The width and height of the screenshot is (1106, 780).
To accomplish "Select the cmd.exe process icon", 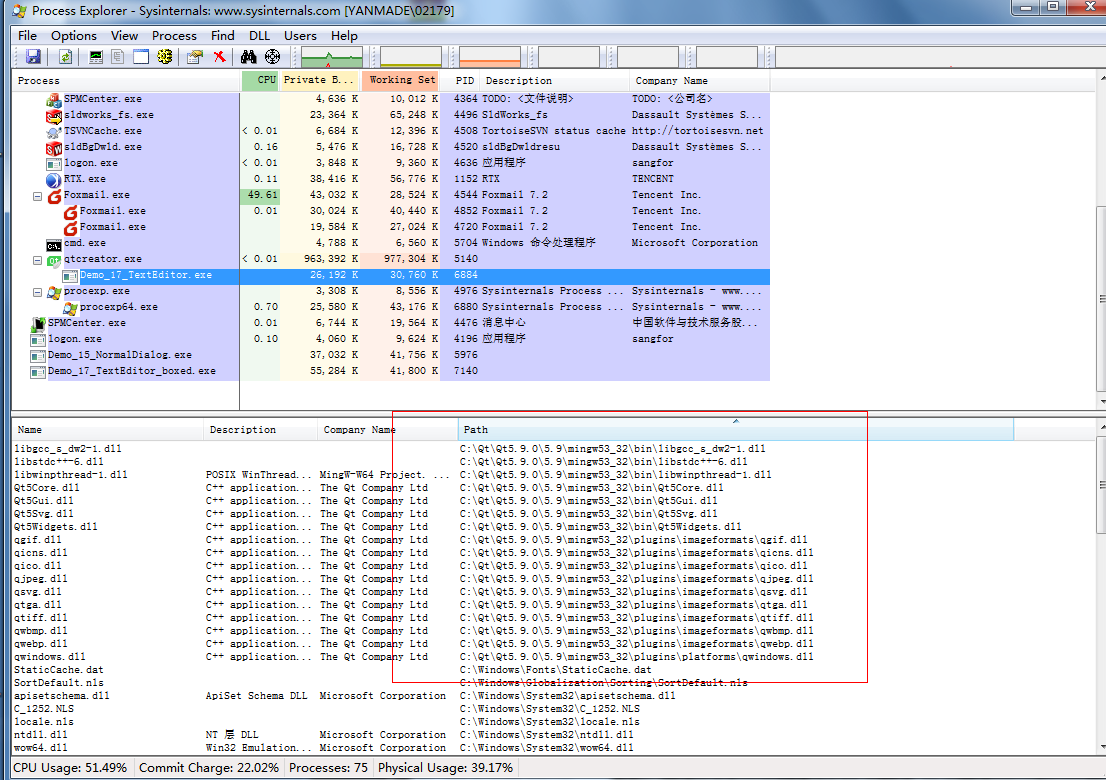I will (54, 244).
